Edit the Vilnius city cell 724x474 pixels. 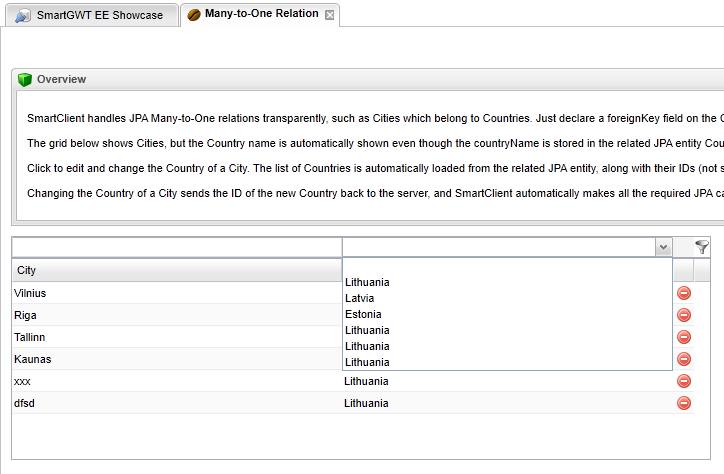click(176, 293)
